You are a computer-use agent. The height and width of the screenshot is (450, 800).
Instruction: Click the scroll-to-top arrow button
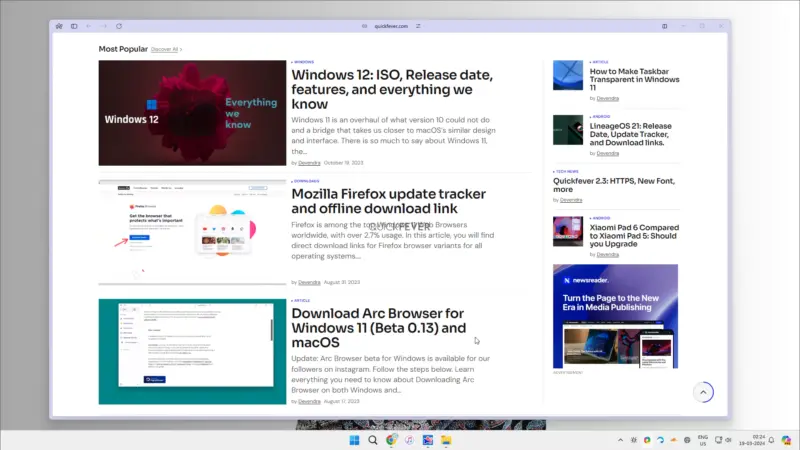pyautogui.click(x=703, y=392)
